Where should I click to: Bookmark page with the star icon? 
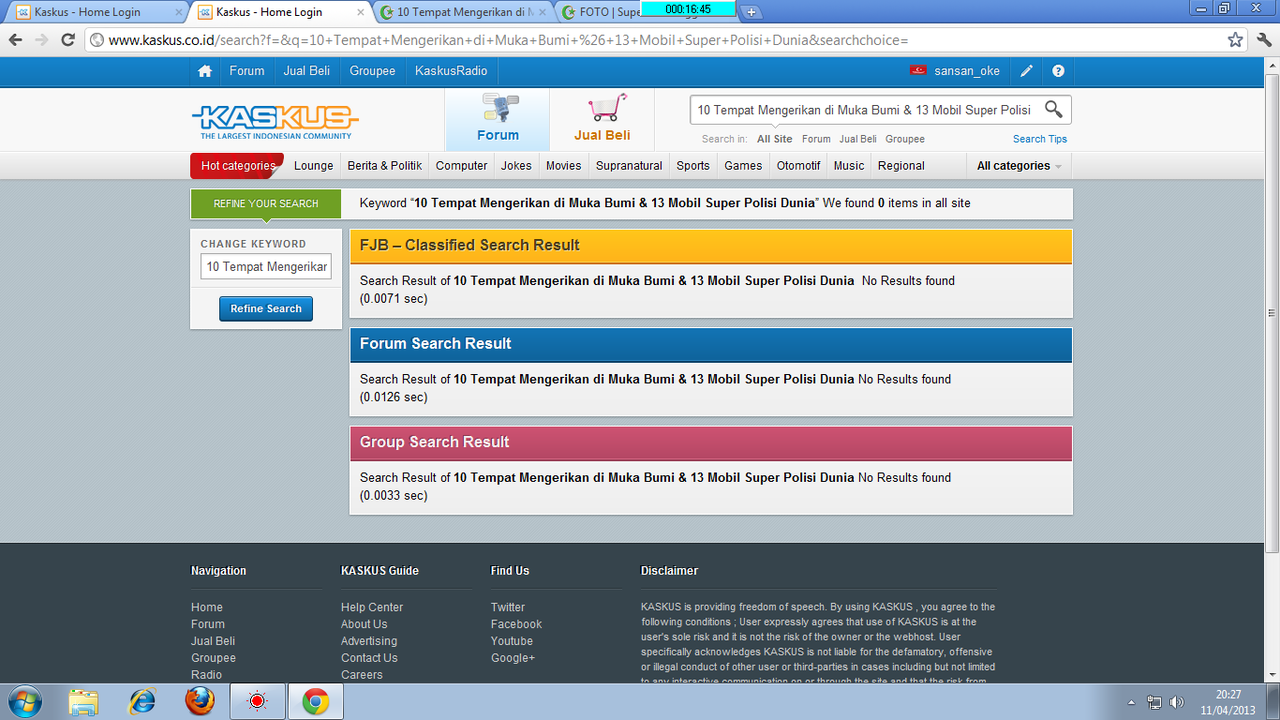point(1236,40)
